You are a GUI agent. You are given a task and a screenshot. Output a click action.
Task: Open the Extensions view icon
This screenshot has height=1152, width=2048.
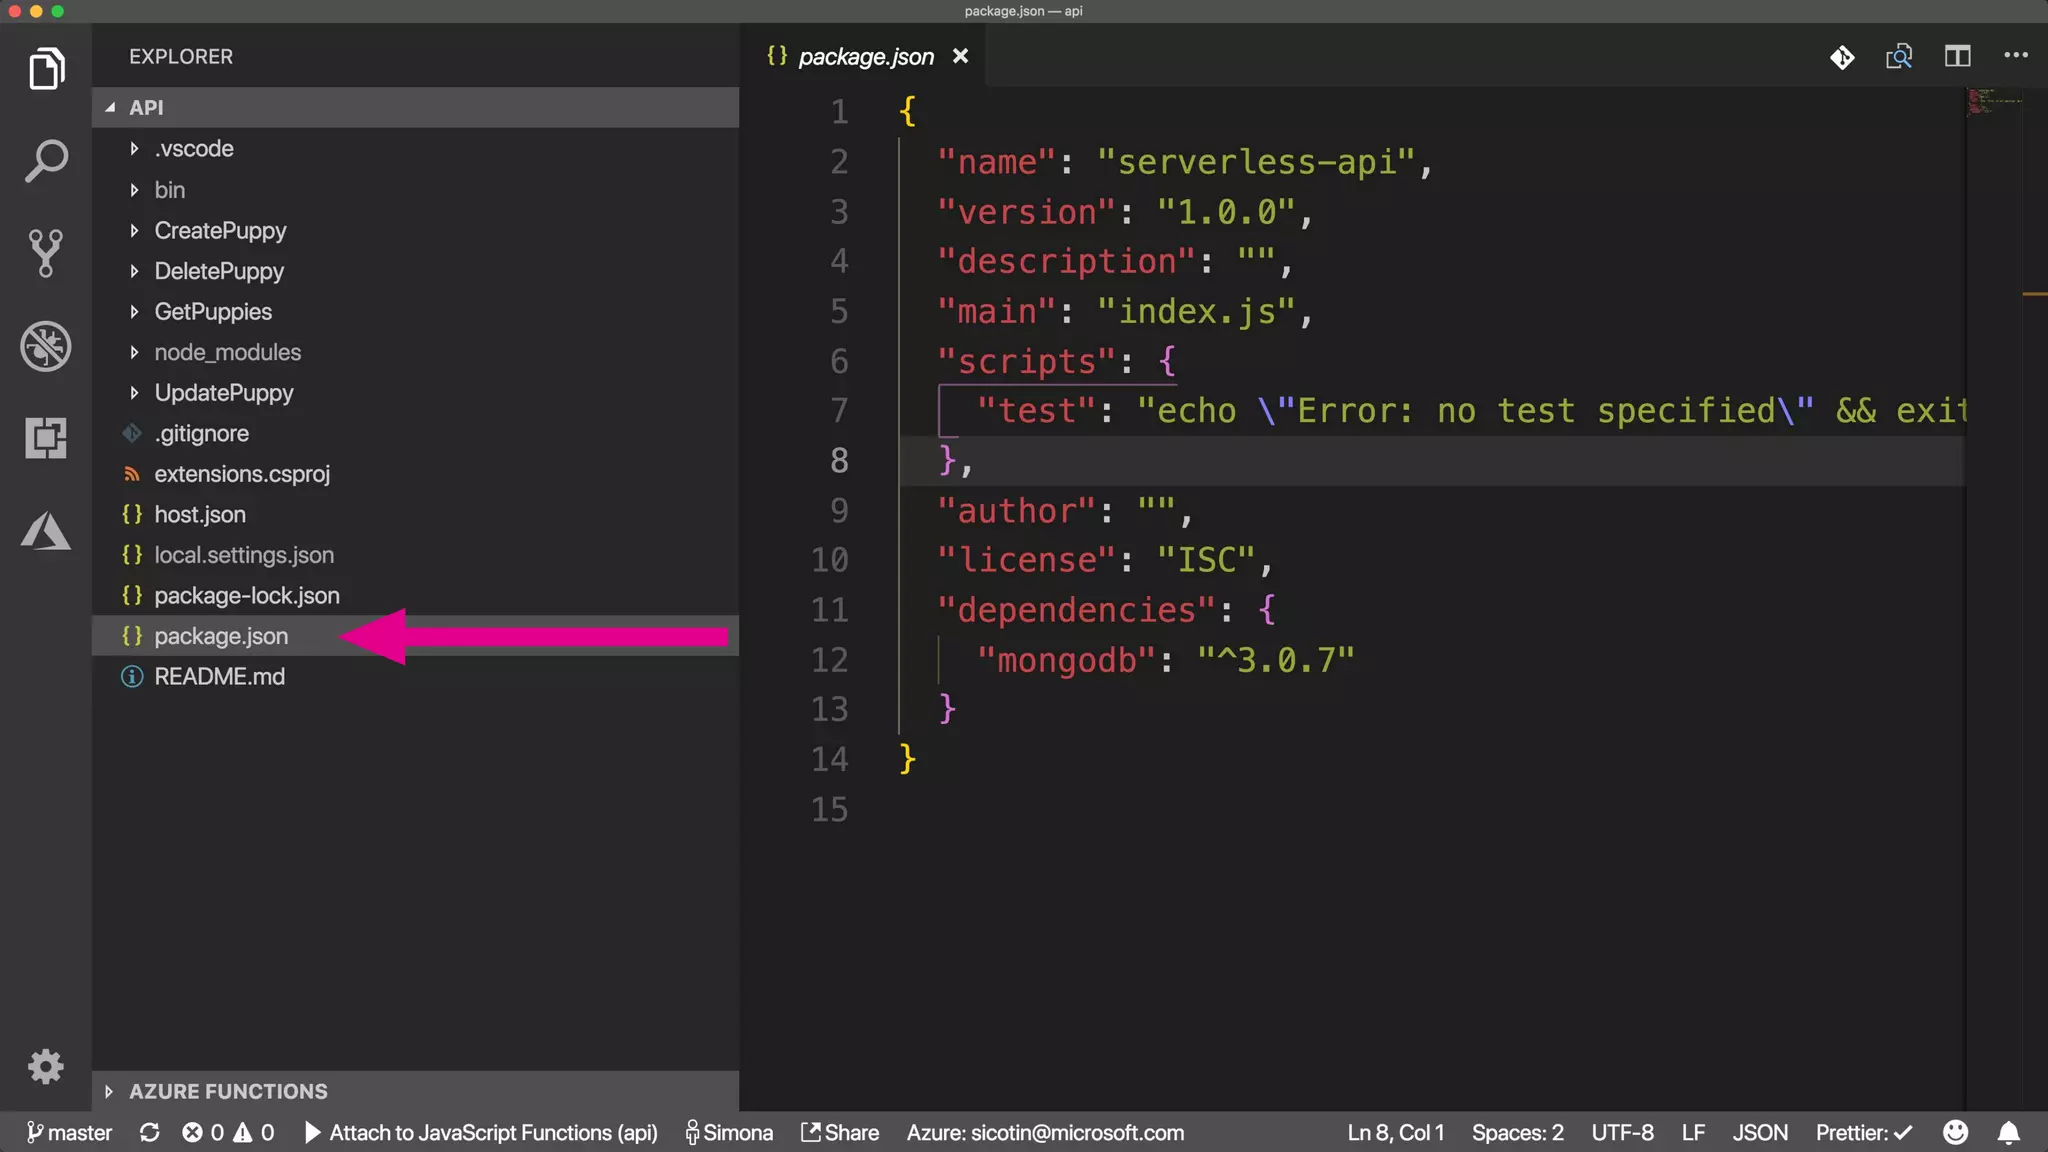pos(46,438)
